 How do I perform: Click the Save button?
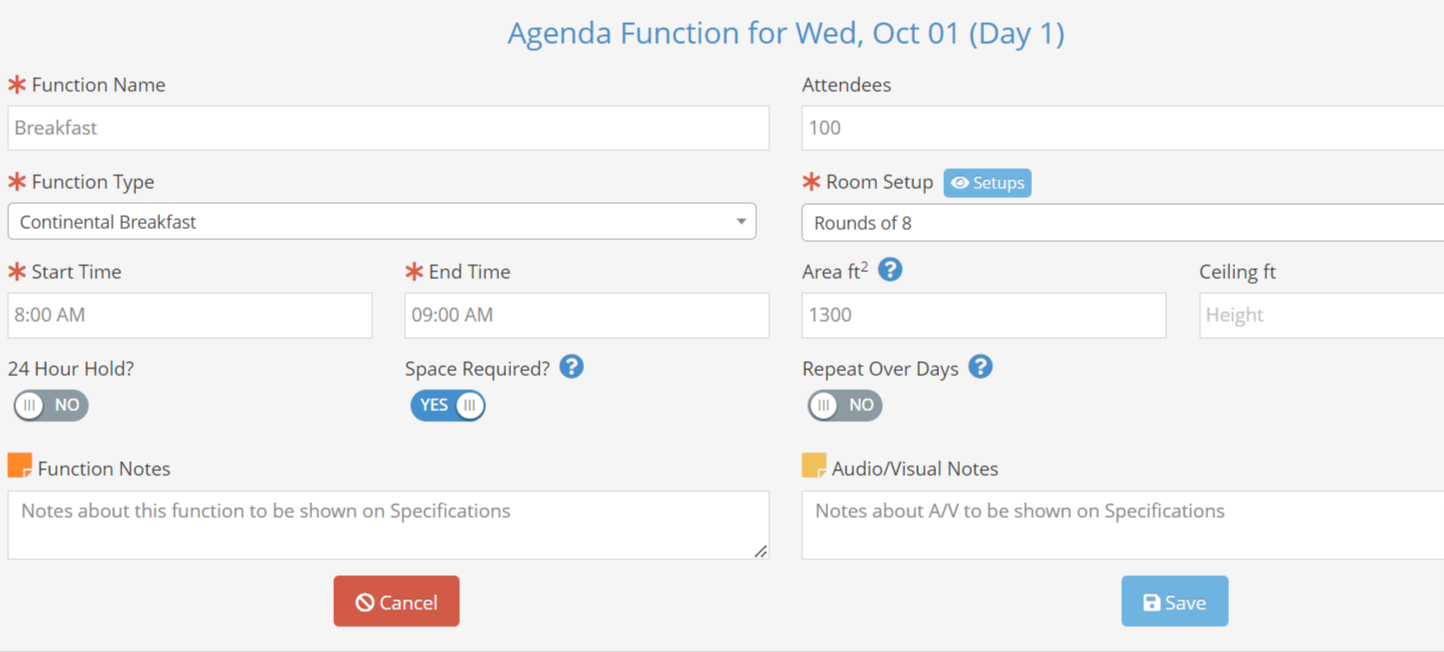click(1175, 601)
